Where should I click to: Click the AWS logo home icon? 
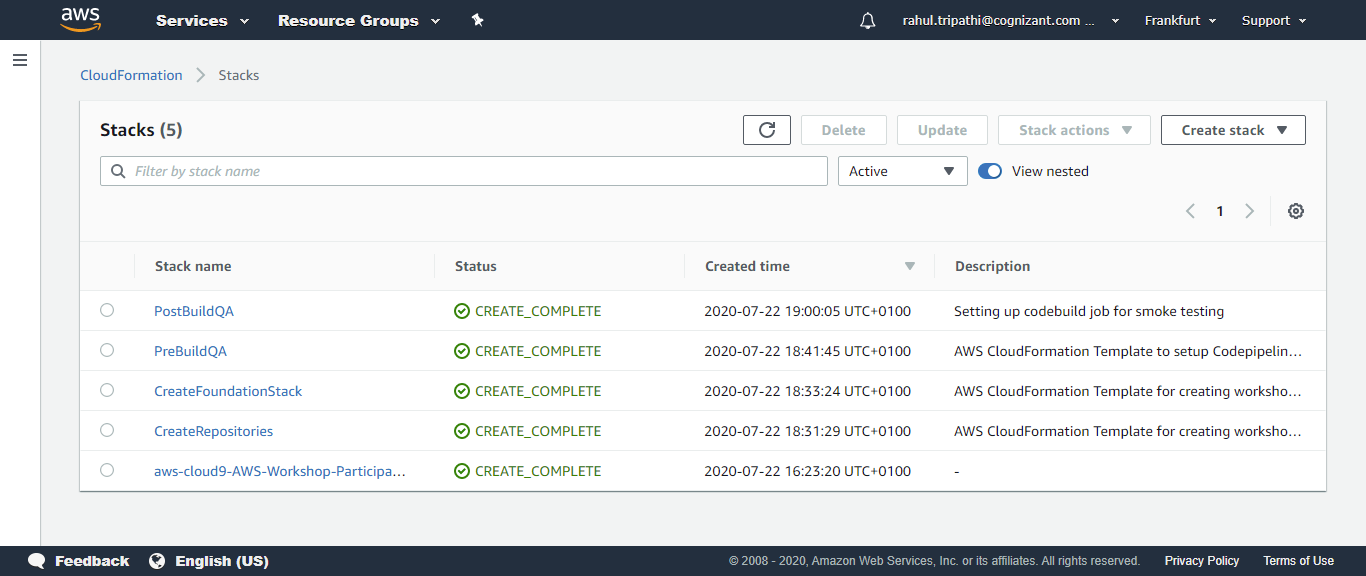(80, 20)
